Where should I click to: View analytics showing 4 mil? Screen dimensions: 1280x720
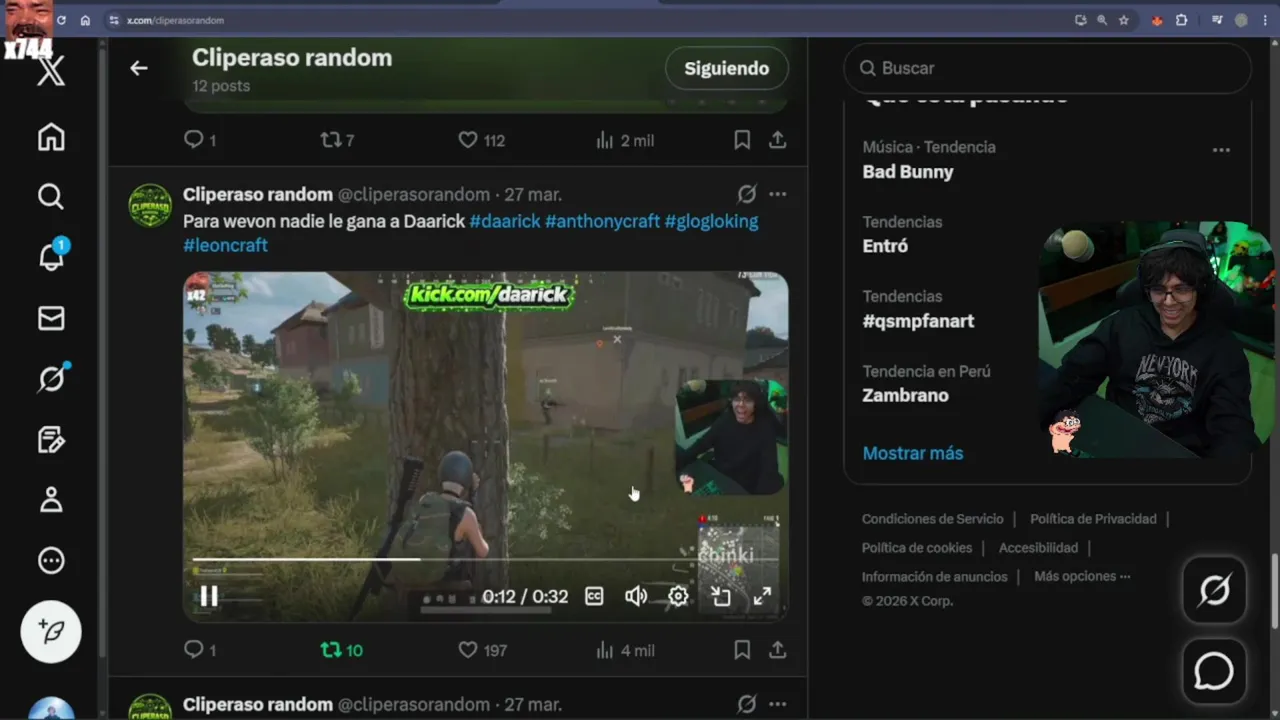(625, 650)
